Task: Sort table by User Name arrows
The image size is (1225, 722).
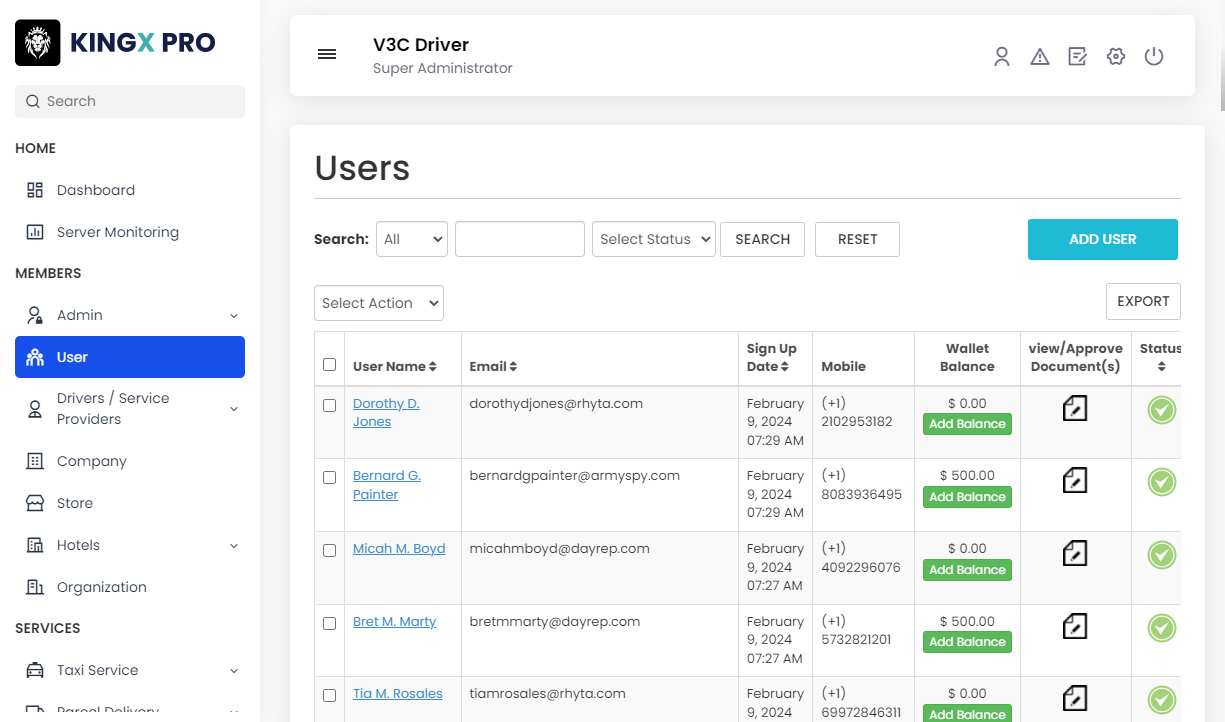Action: [x=433, y=367]
